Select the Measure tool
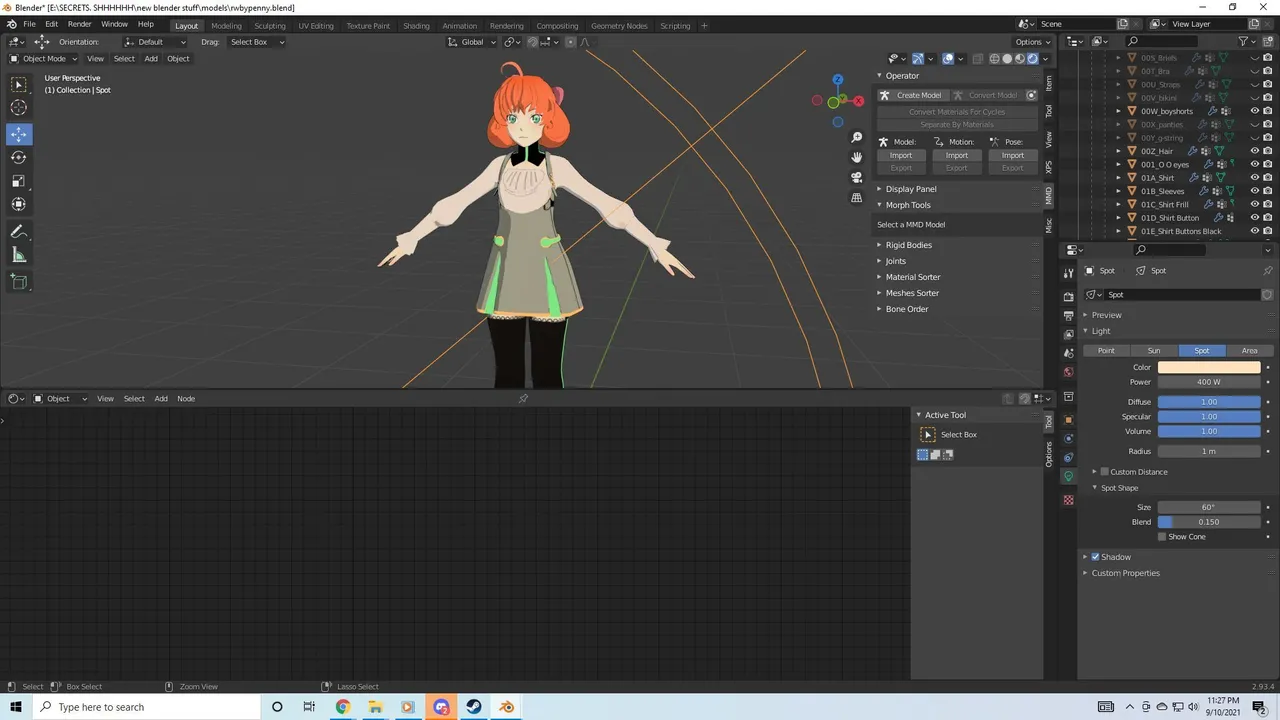Screen dimensions: 1280x720 (19, 255)
